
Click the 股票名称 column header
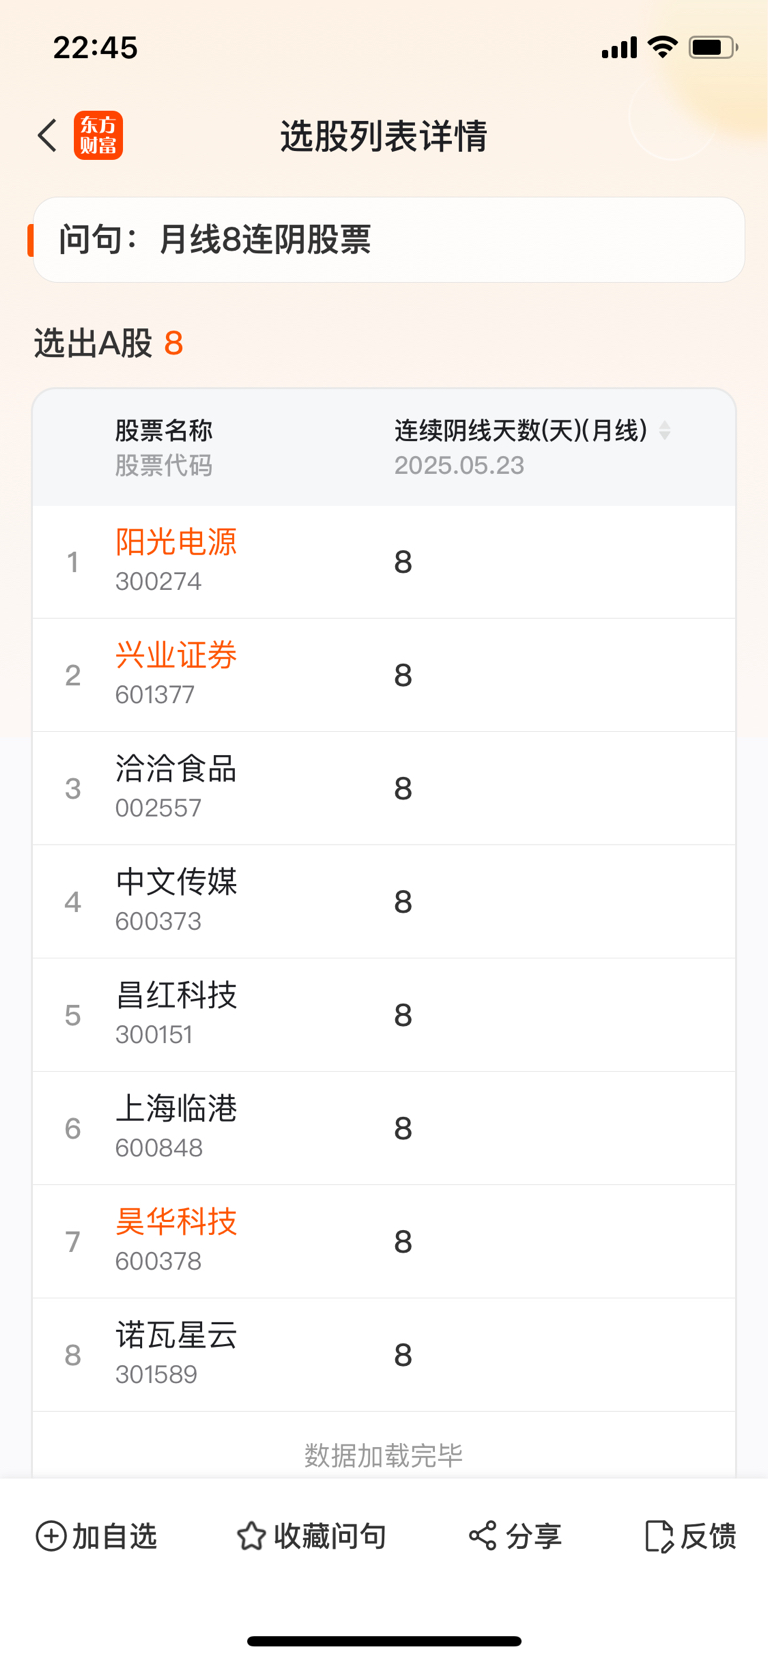pos(164,430)
